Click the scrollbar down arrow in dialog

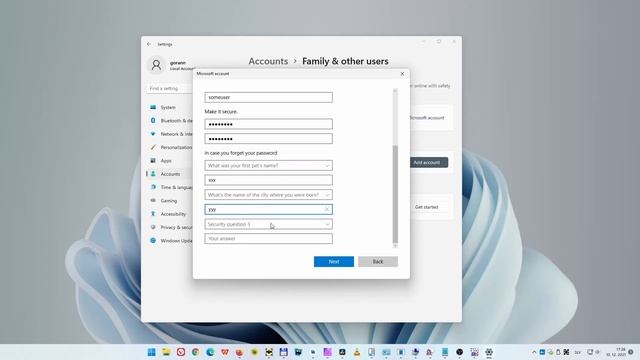tap(395, 246)
